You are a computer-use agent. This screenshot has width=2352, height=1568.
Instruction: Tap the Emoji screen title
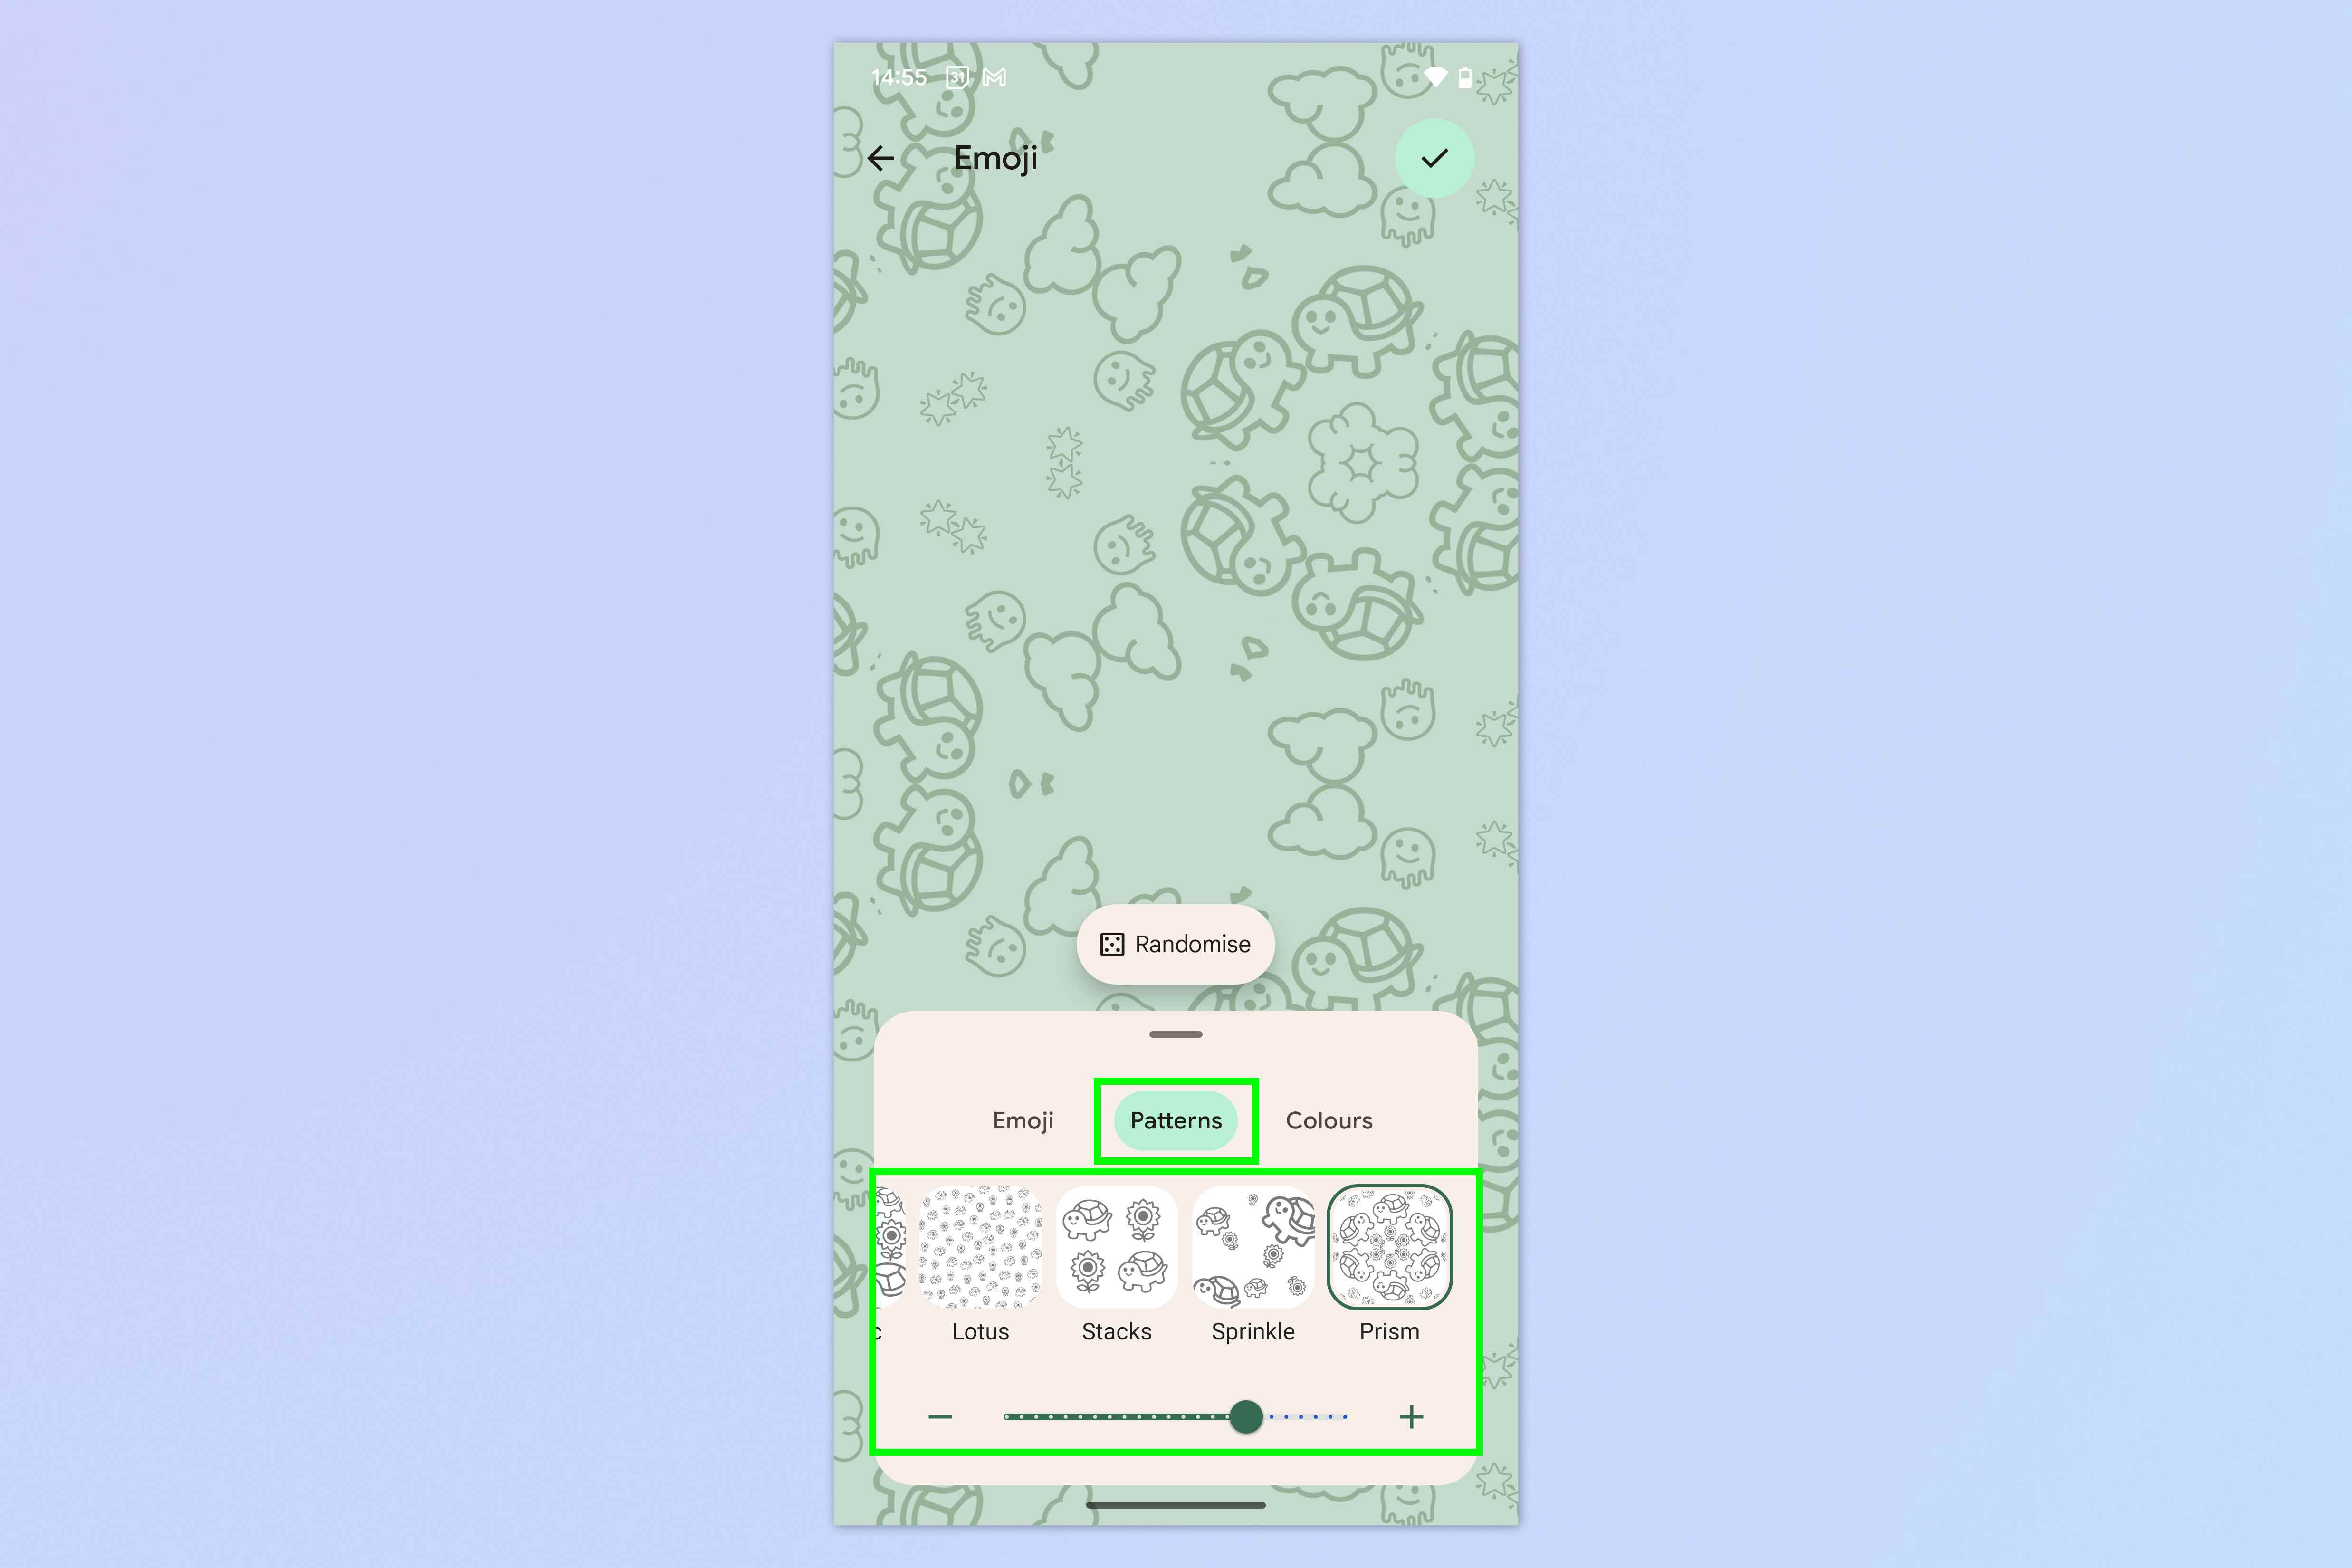pyautogui.click(x=992, y=157)
